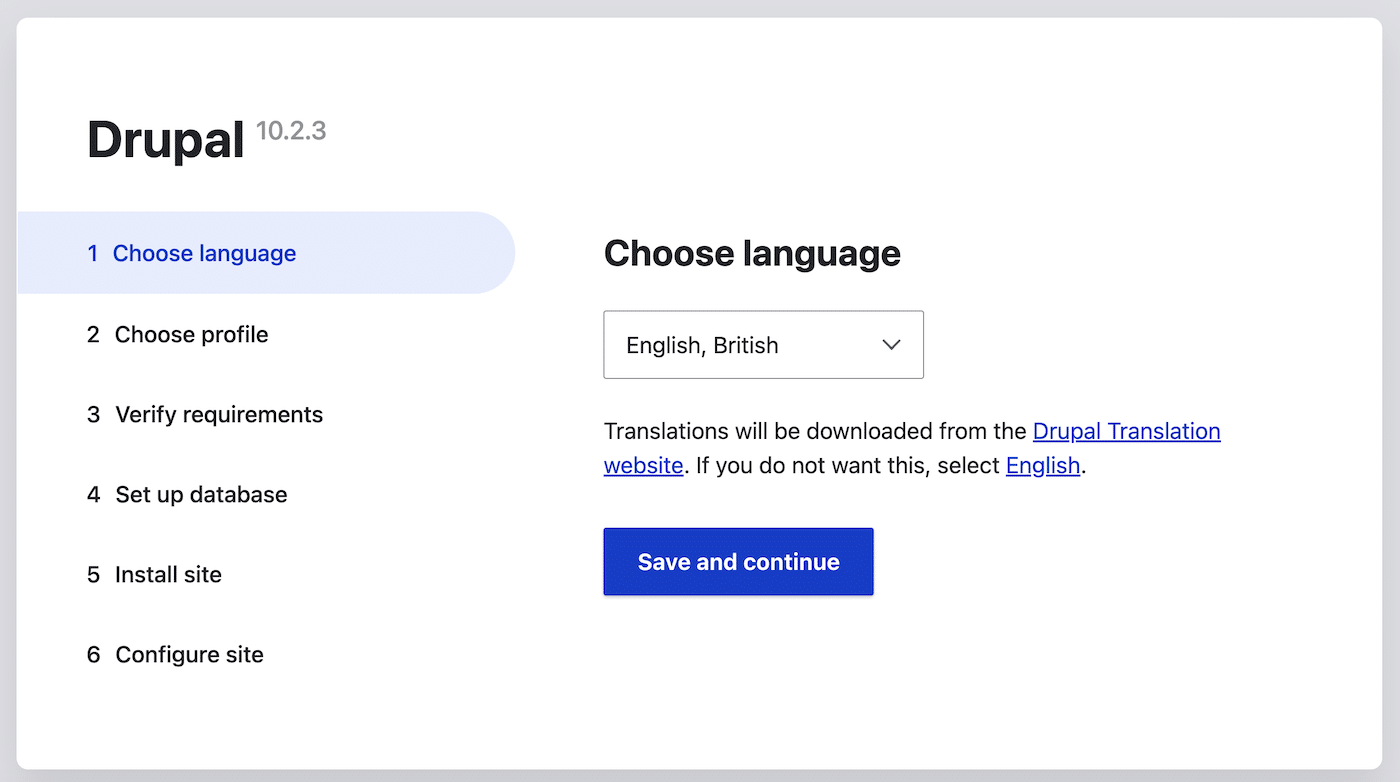The height and width of the screenshot is (782, 1400).
Task: Click the Configure site step
Action: pyautogui.click(x=189, y=654)
